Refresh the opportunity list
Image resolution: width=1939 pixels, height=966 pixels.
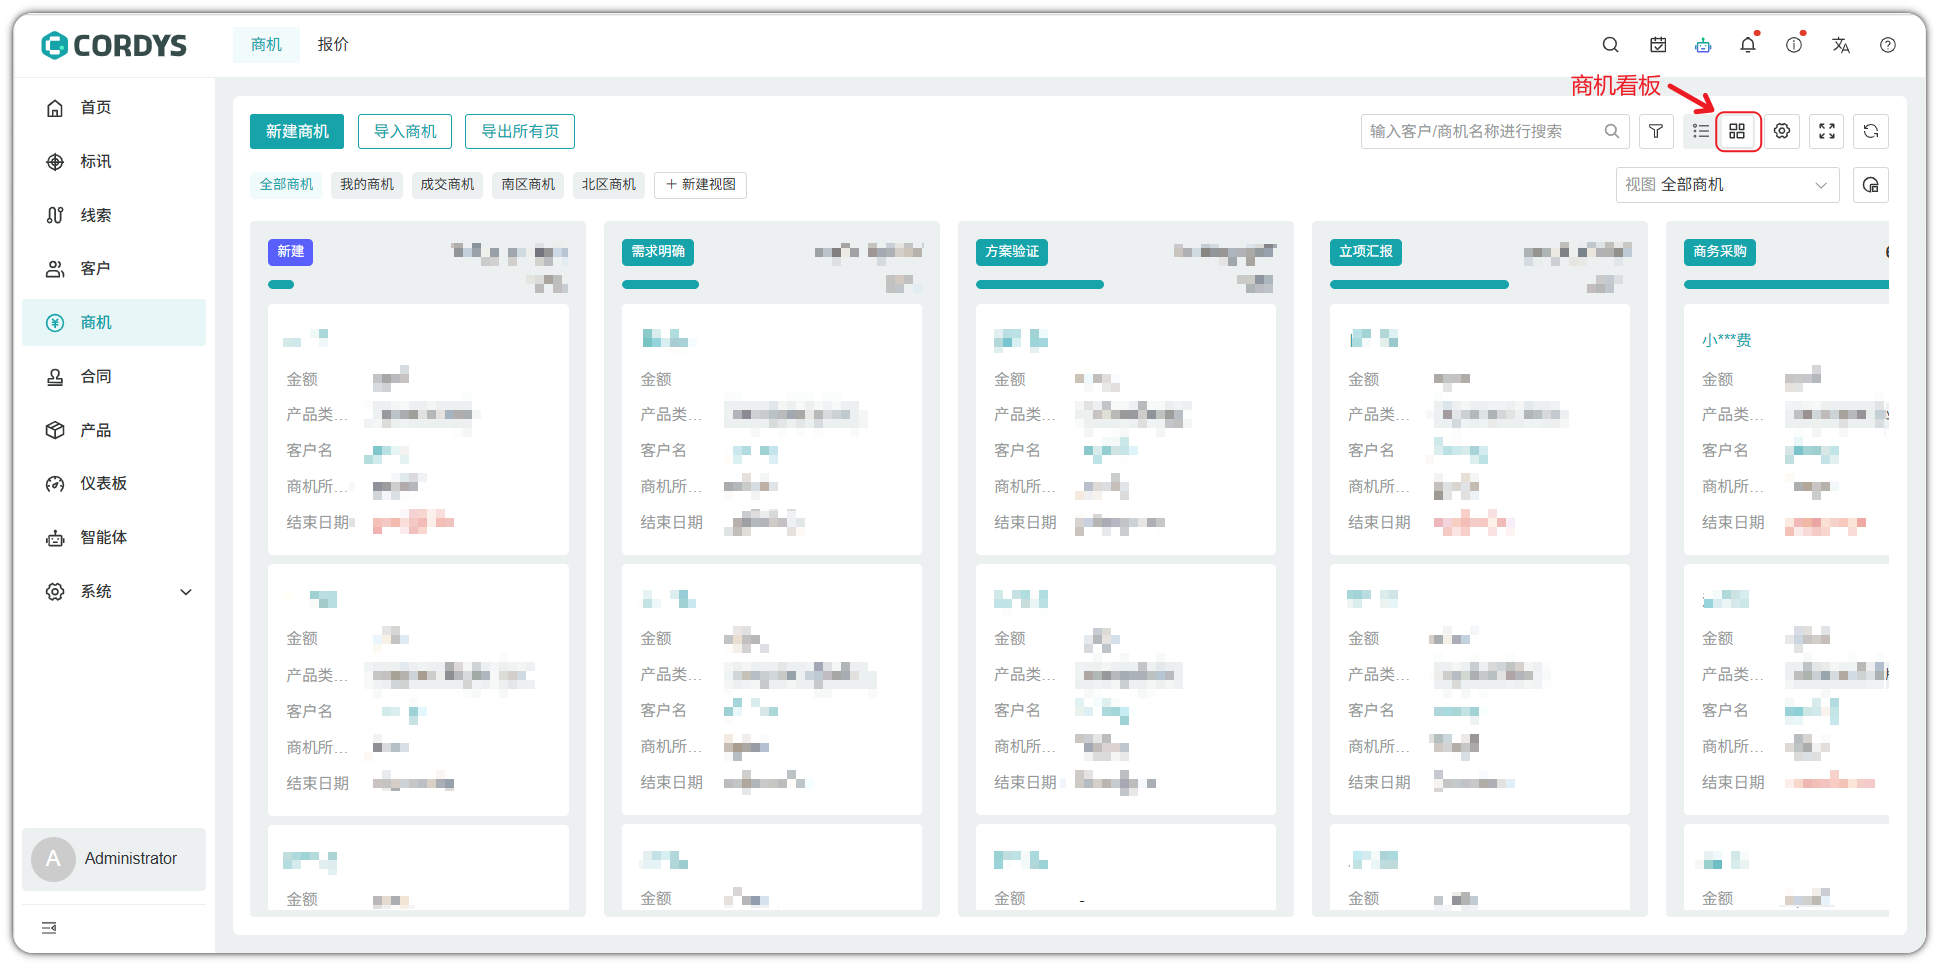point(1871,131)
